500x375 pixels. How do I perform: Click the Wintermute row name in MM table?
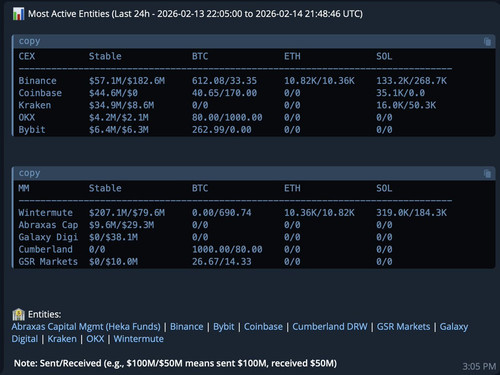point(45,213)
